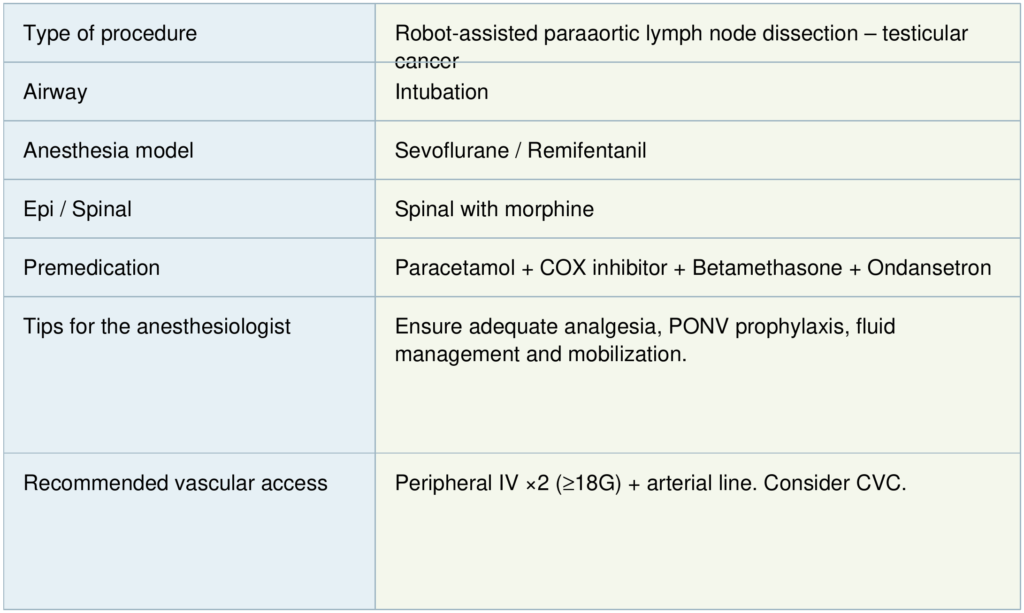Click the 'Sevoflurane / Remifentanil' cell
Image resolution: width=1024 pixels, height=613 pixels.
[520, 151]
